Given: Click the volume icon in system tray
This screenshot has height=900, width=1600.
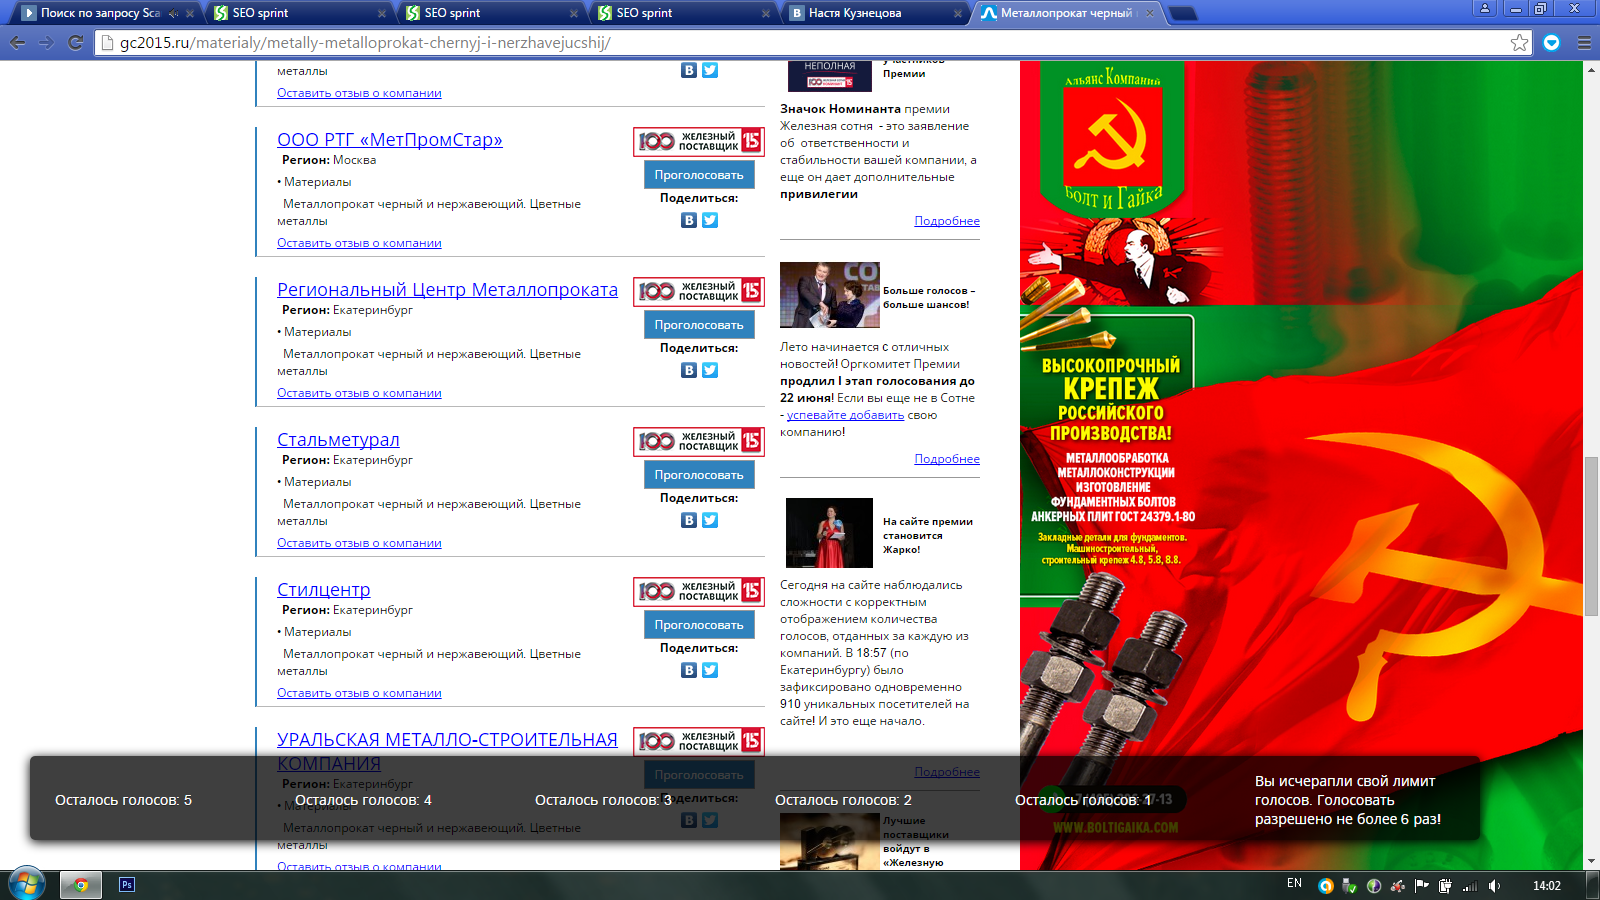Looking at the screenshot, I should (1494, 885).
